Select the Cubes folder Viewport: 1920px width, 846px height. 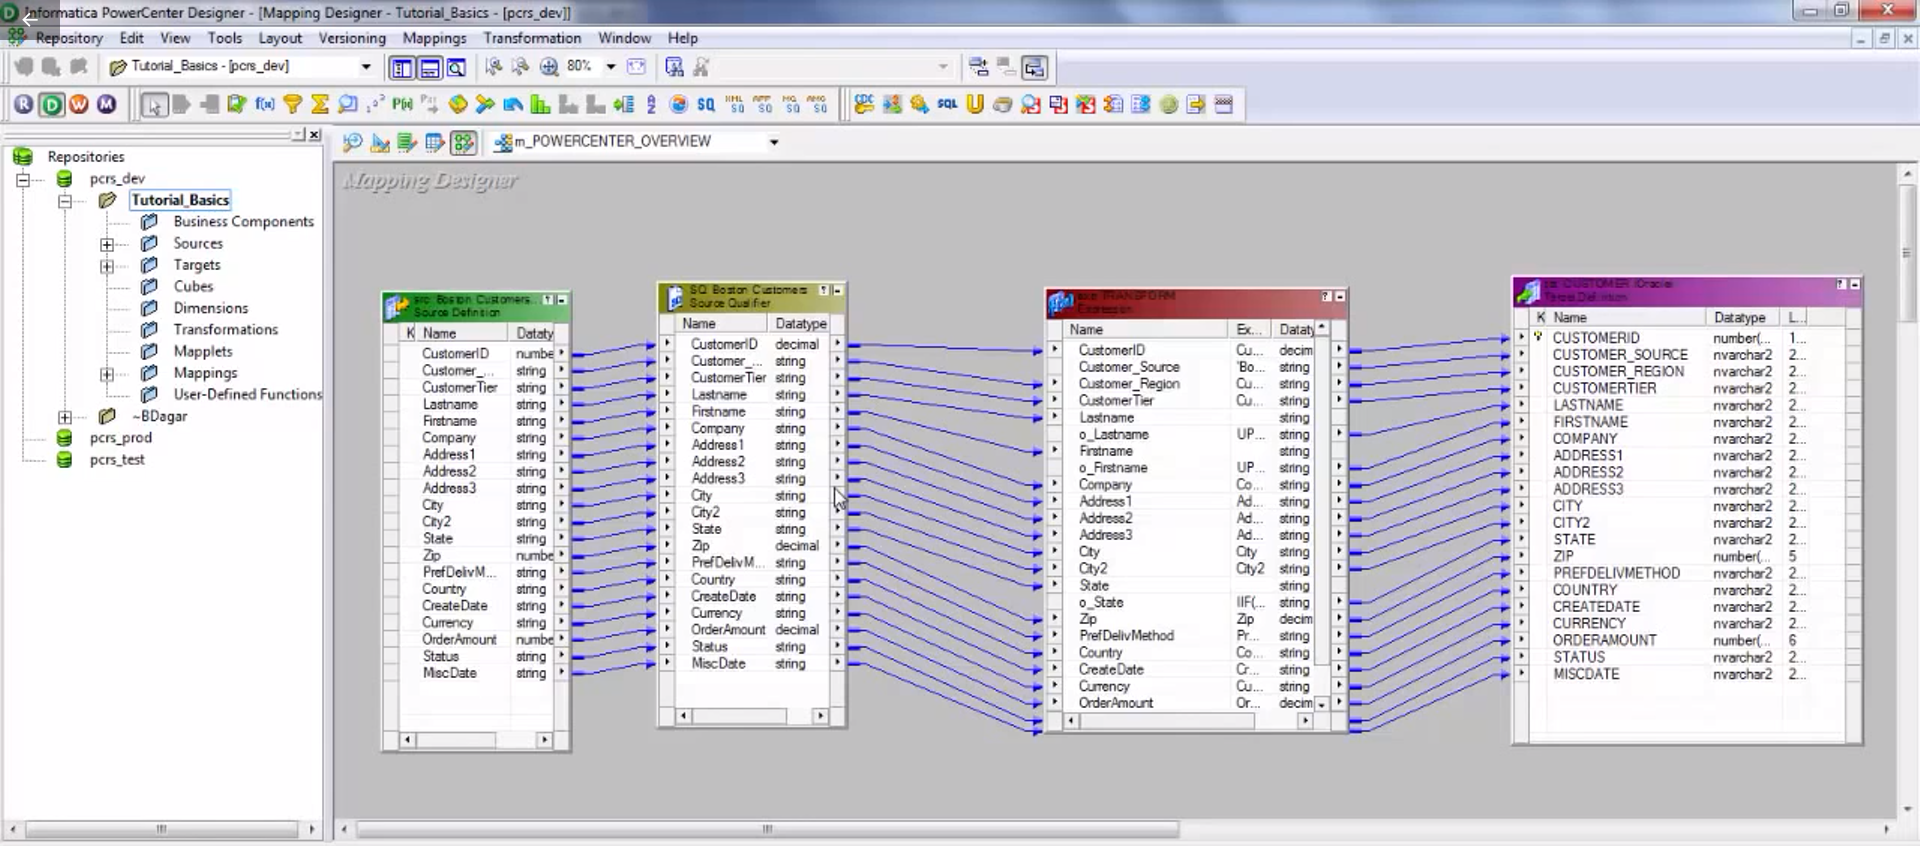tap(193, 287)
